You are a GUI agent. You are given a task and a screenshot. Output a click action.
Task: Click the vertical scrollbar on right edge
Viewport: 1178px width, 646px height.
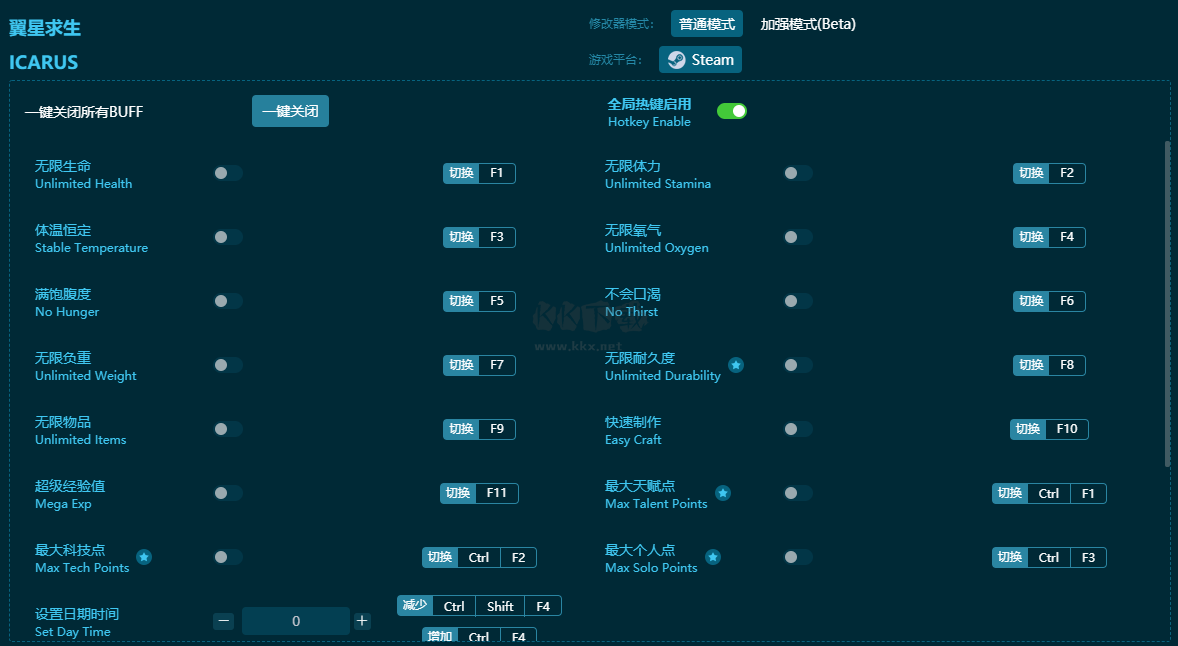pos(1167,304)
